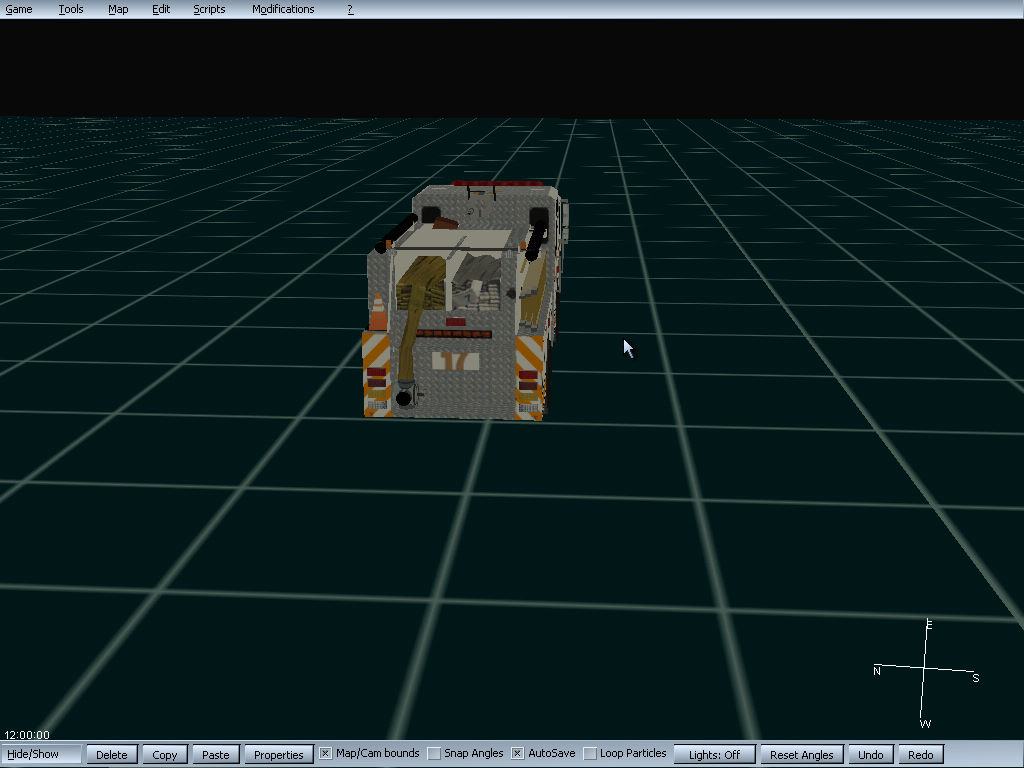The width and height of the screenshot is (1024, 768).
Task: Open the Game menu
Action: coord(19,9)
